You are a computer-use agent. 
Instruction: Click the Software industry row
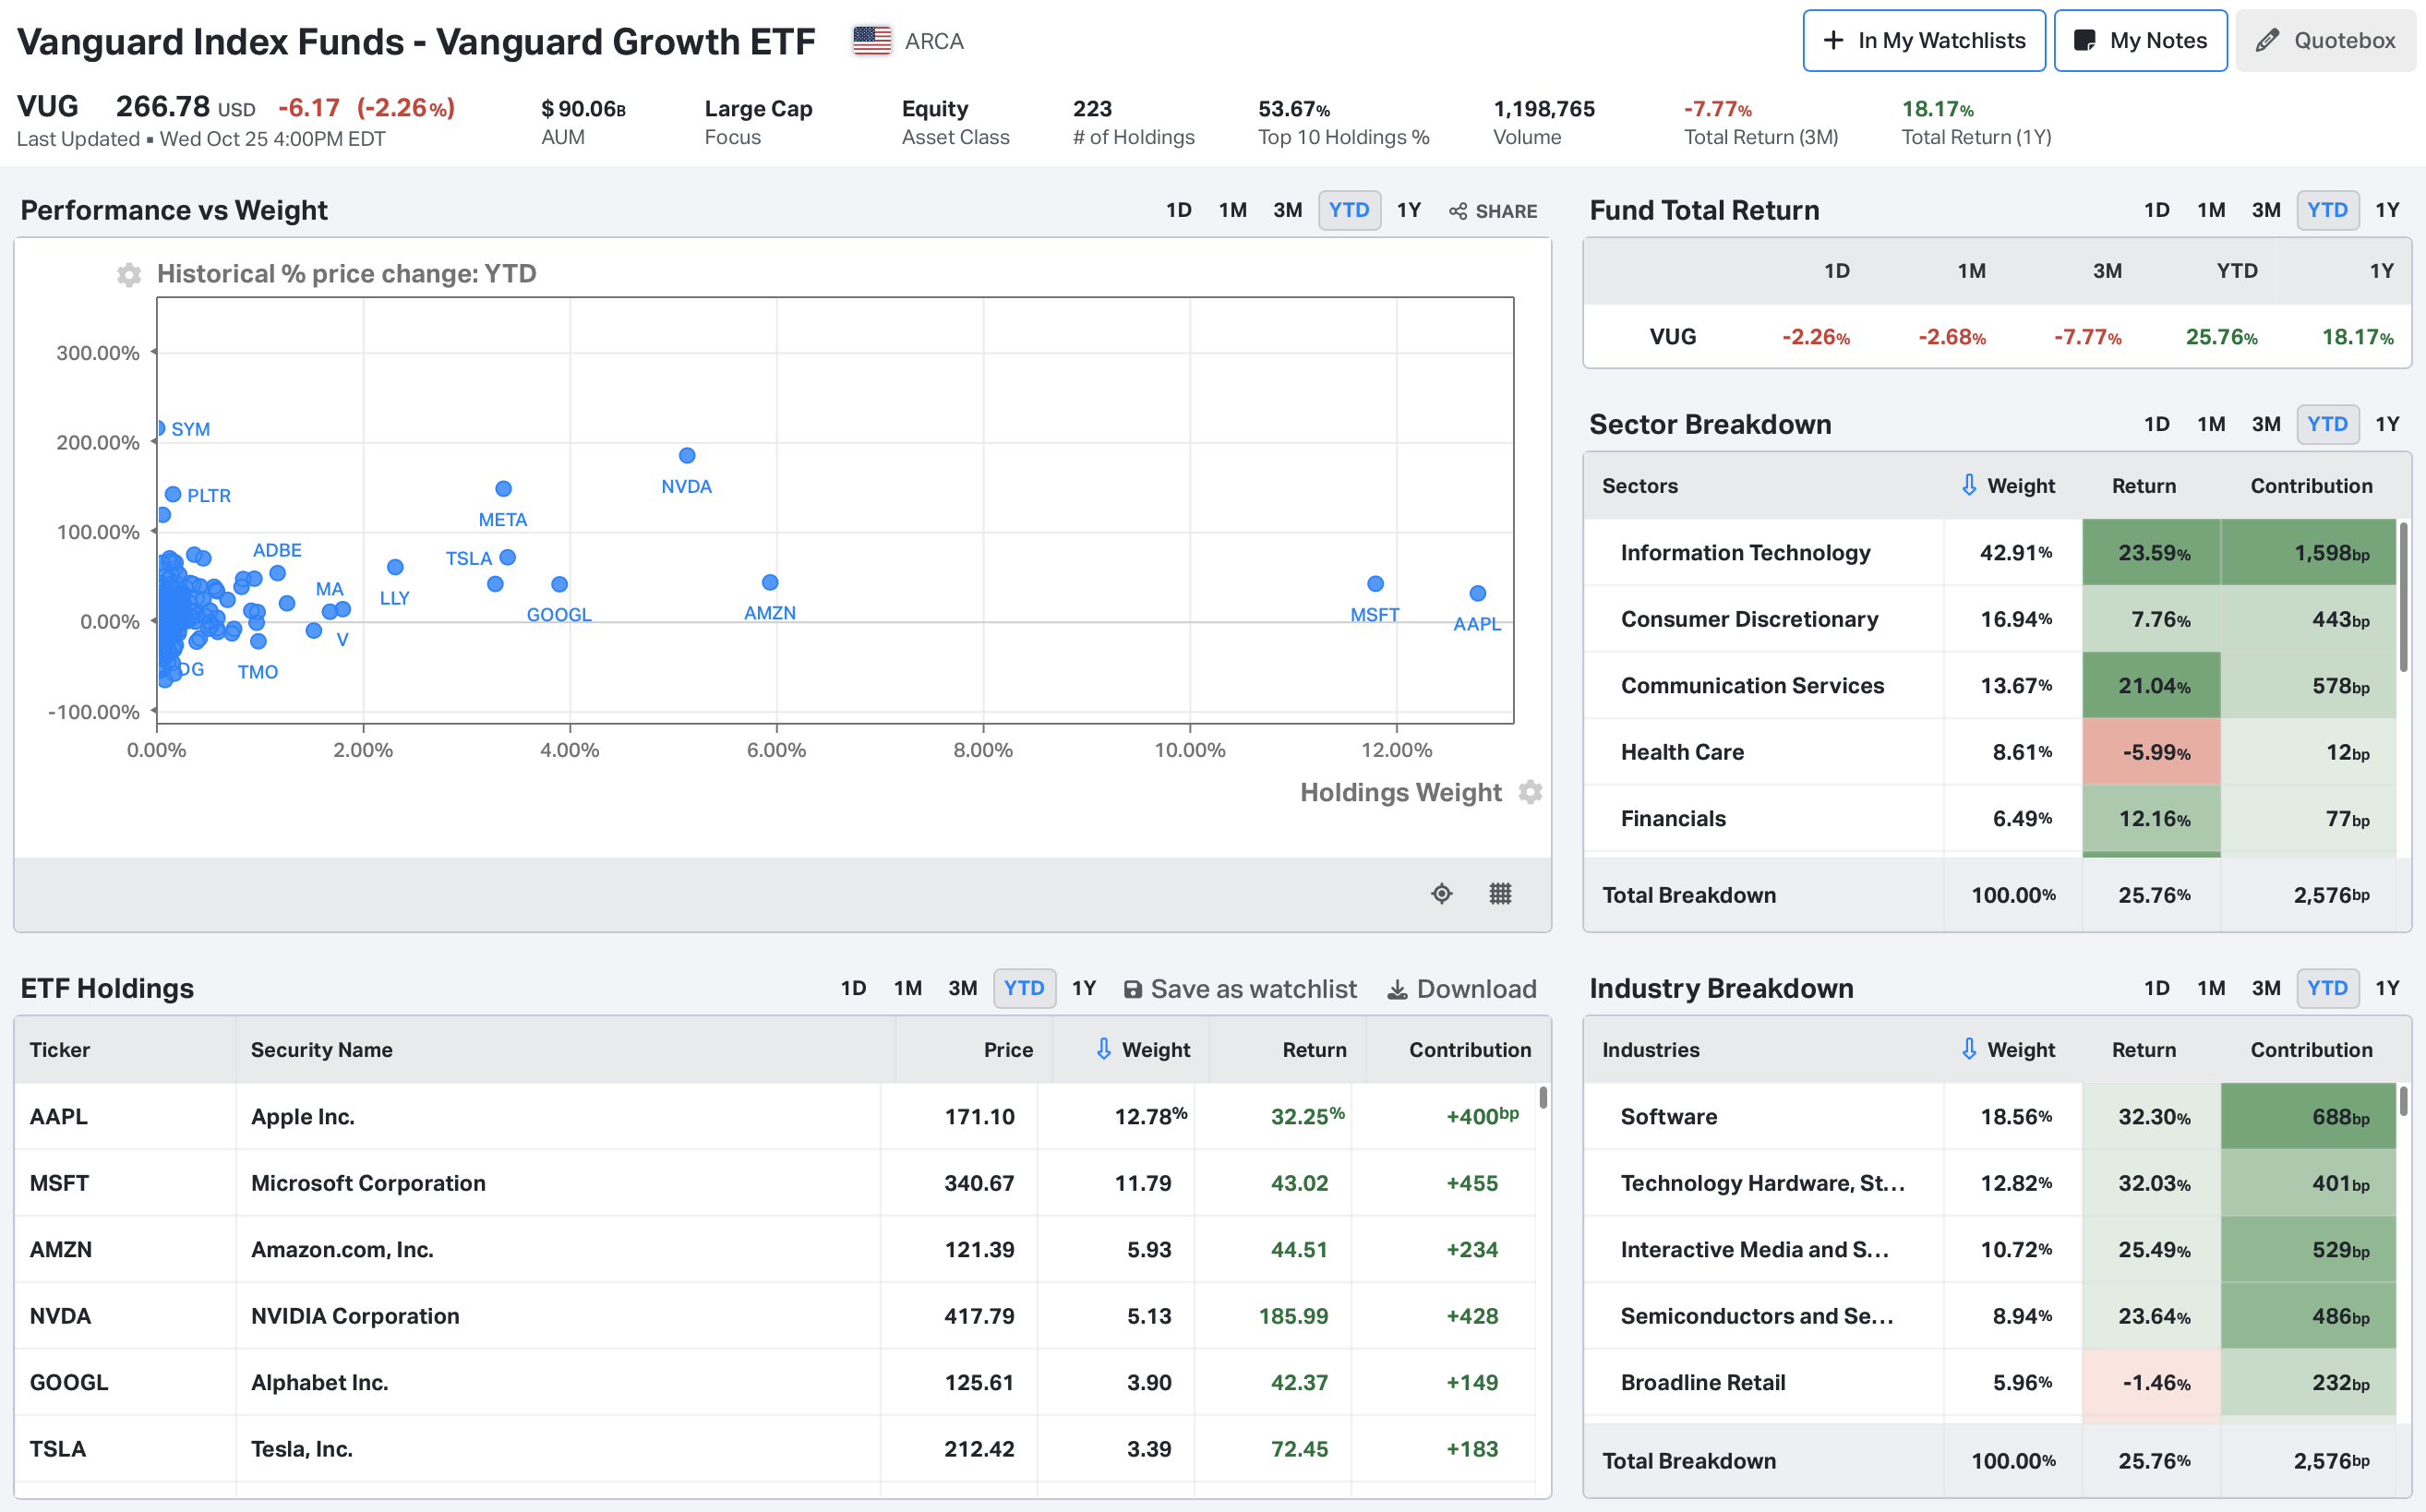(x=1990, y=1116)
